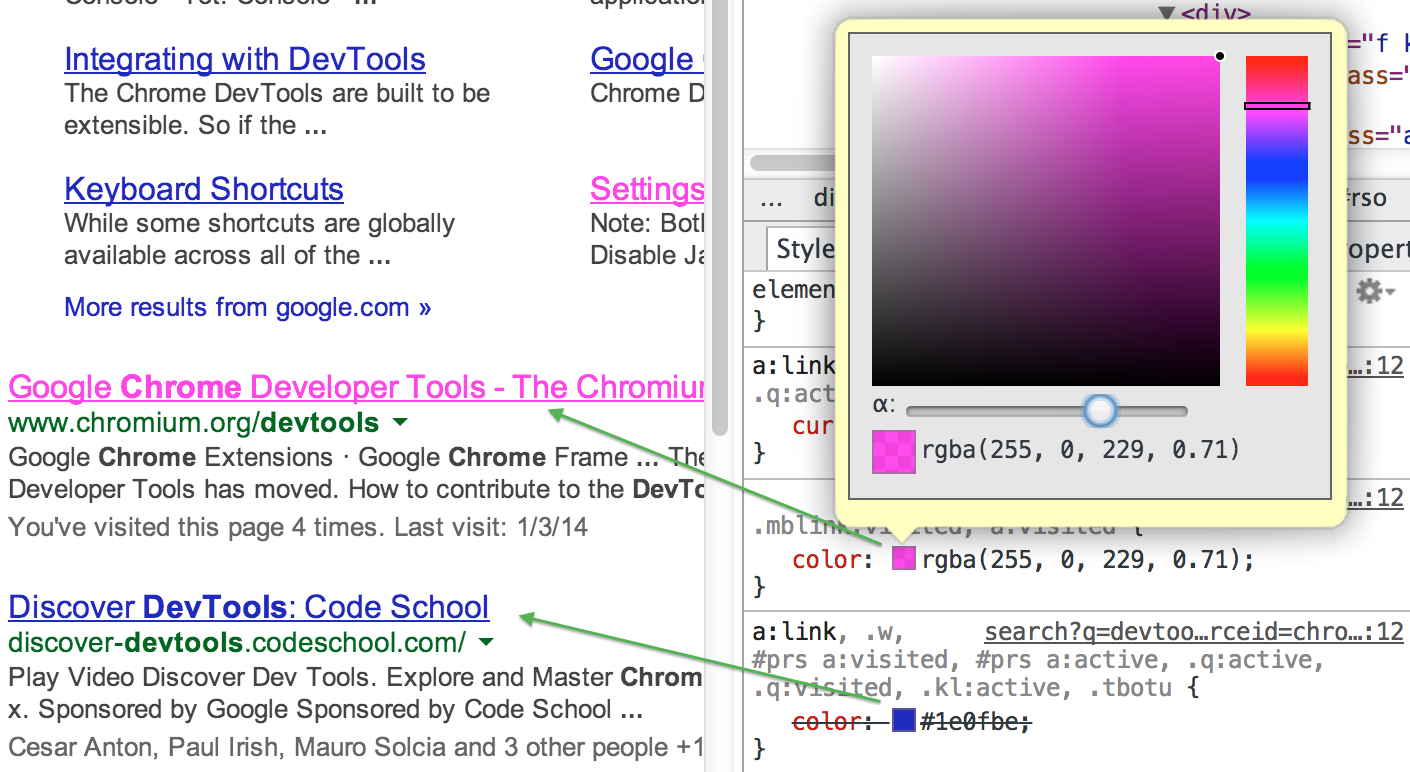Open the Integrating with DevTools link
Screen dimensions: 1410x772
[x=245, y=60]
